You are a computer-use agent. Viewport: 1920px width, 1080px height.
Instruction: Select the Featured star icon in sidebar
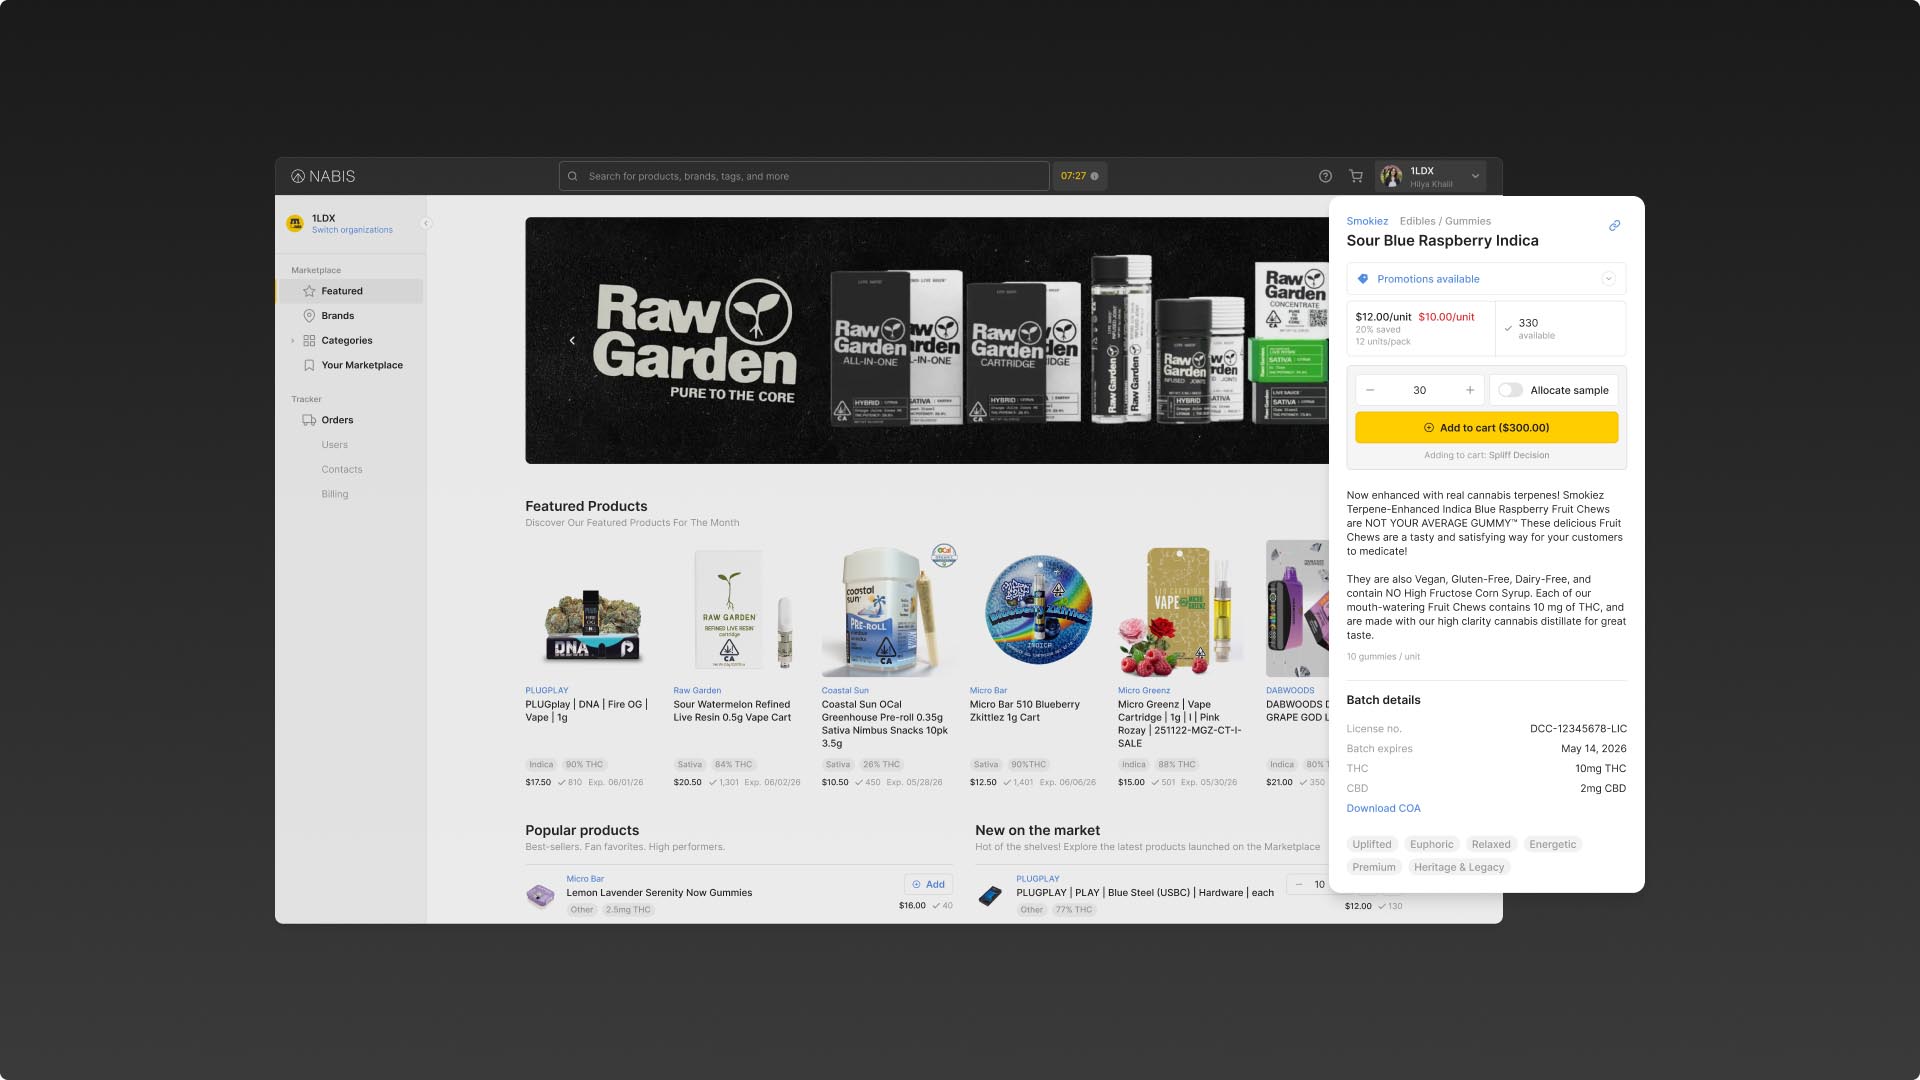[309, 291]
